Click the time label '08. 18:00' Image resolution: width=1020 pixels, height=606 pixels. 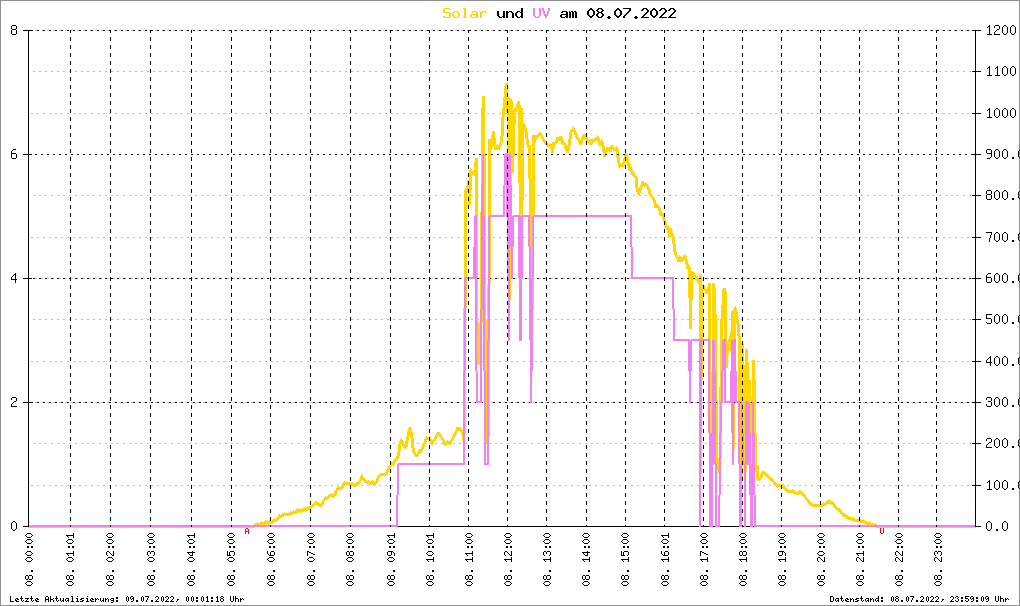click(x=743, y=560)
